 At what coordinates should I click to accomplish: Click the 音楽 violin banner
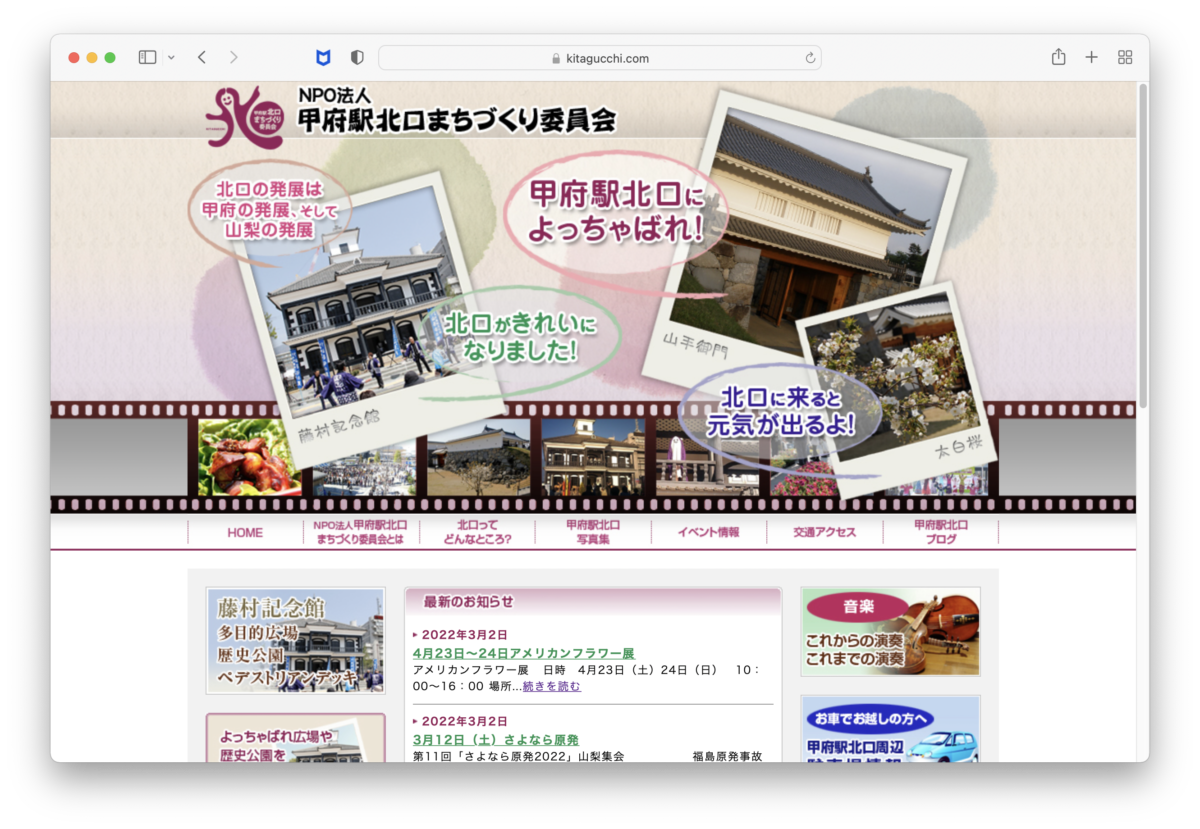tap(890, 631)
